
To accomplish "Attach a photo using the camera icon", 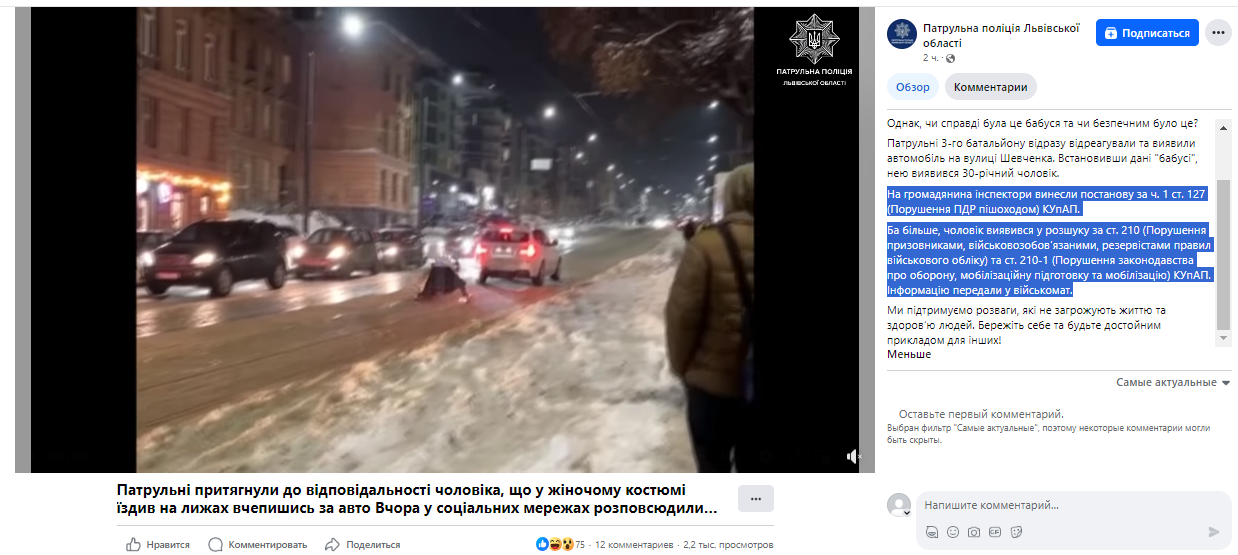I will 974,532.
